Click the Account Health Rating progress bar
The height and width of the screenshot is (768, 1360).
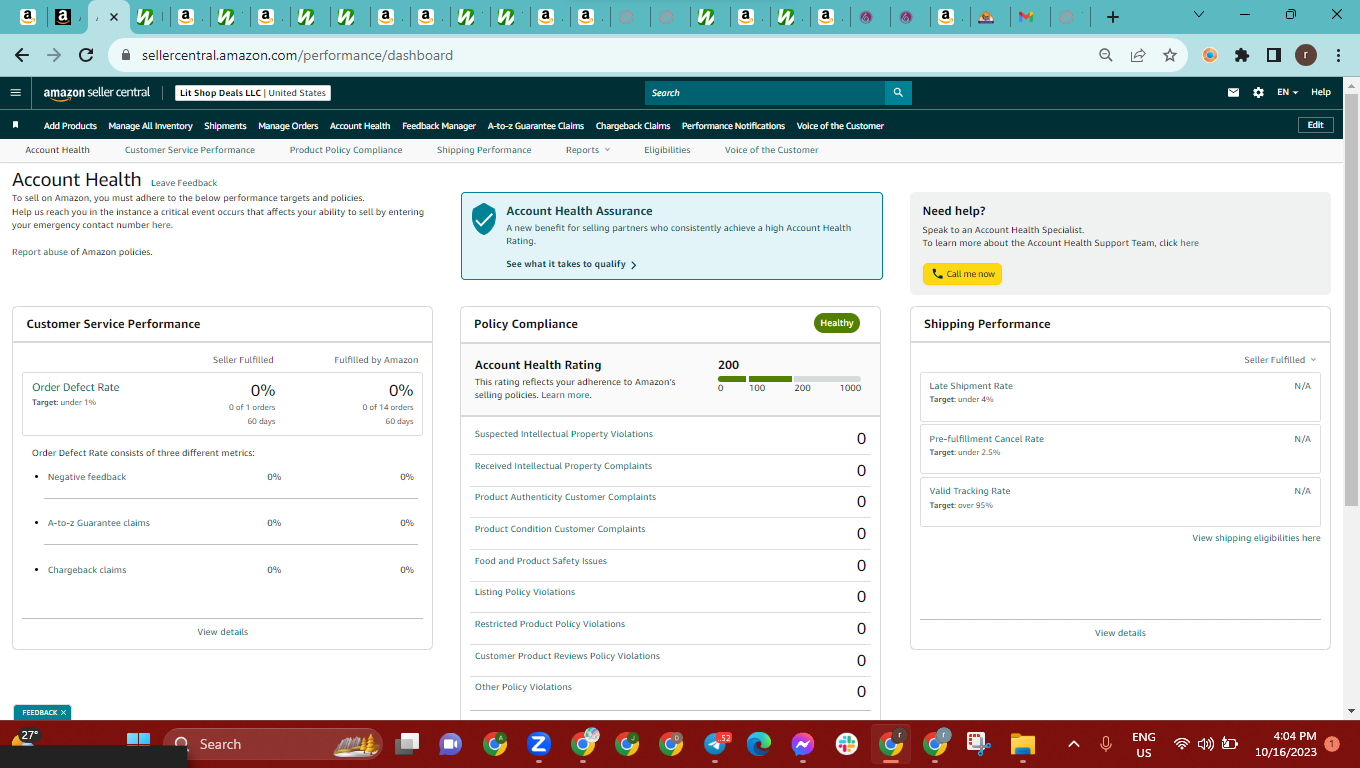(789, 379)
